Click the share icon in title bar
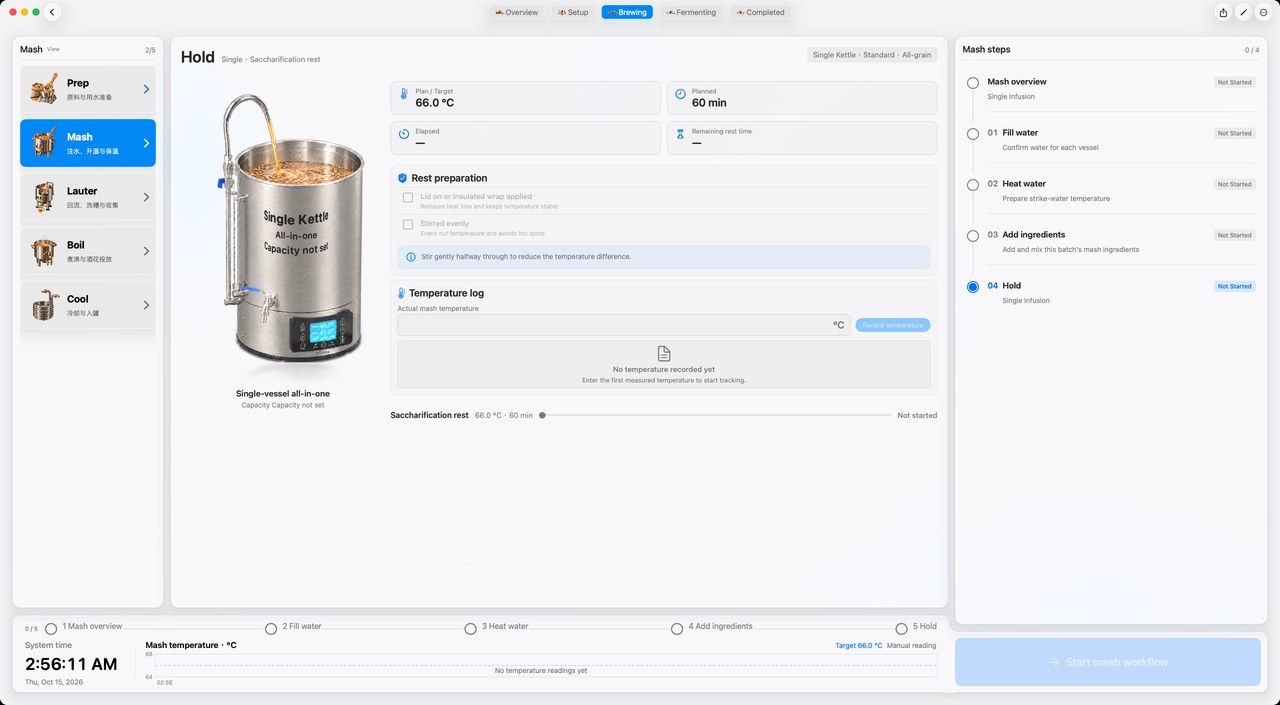1280x705 pixels. pos(1223,12)
